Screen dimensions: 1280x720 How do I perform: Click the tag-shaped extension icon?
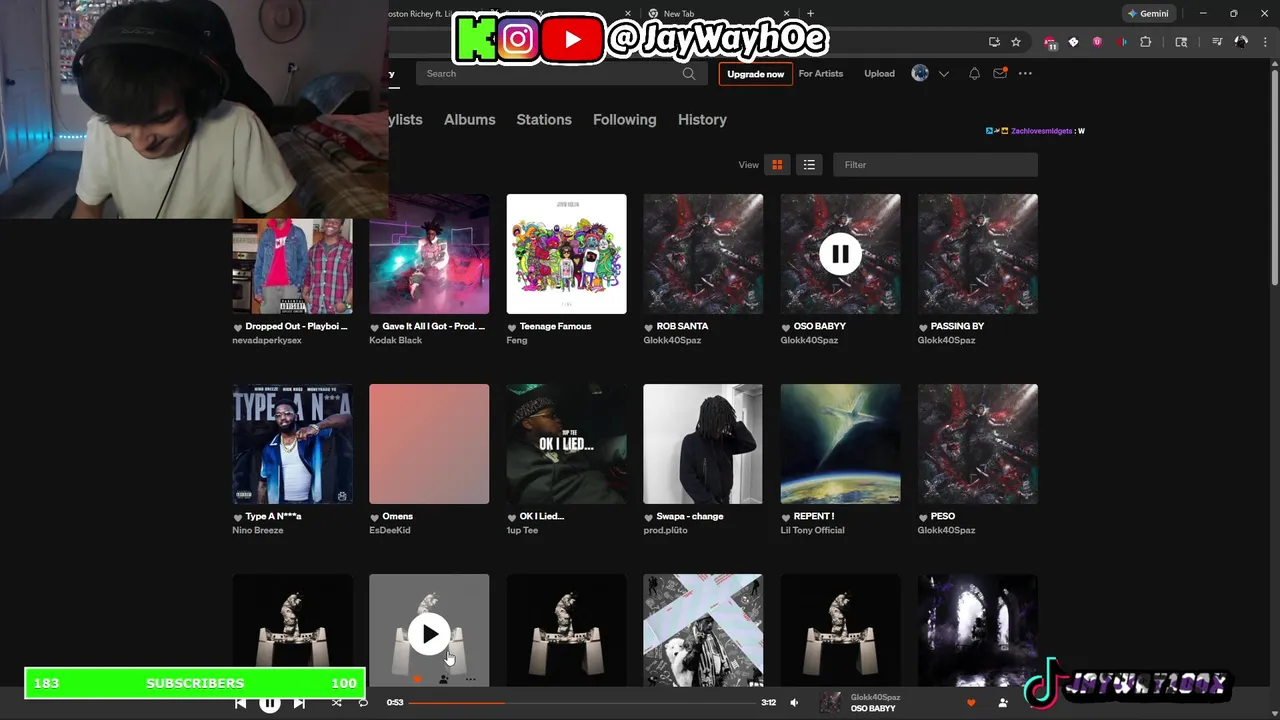1073,42
